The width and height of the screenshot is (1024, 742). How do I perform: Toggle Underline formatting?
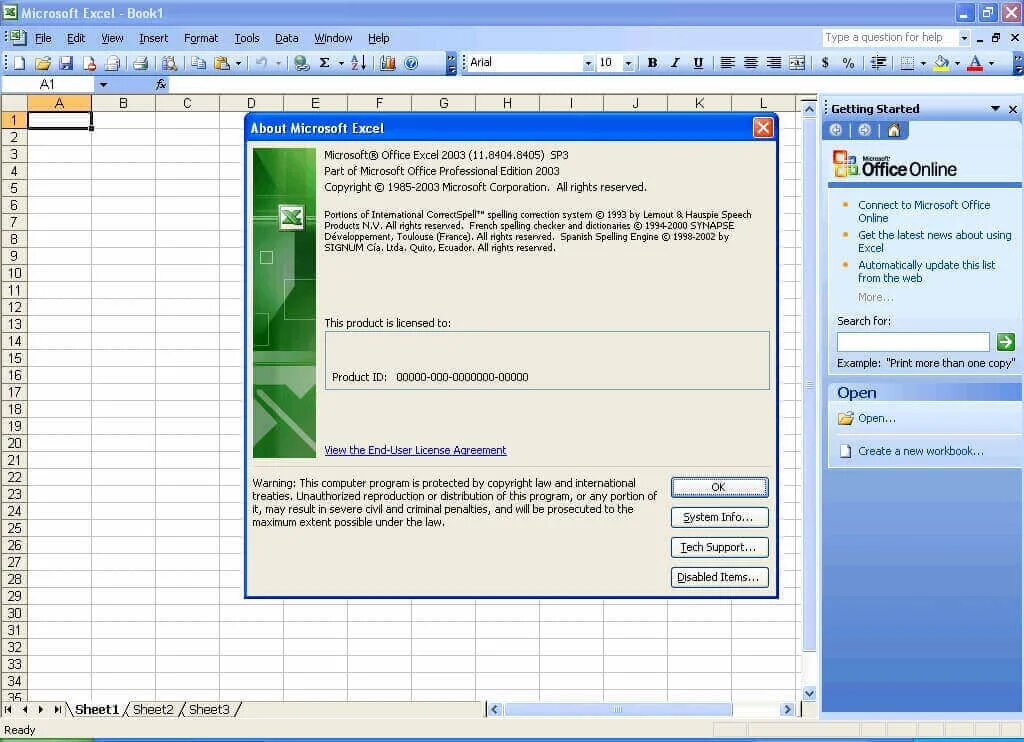click(698, 63)
